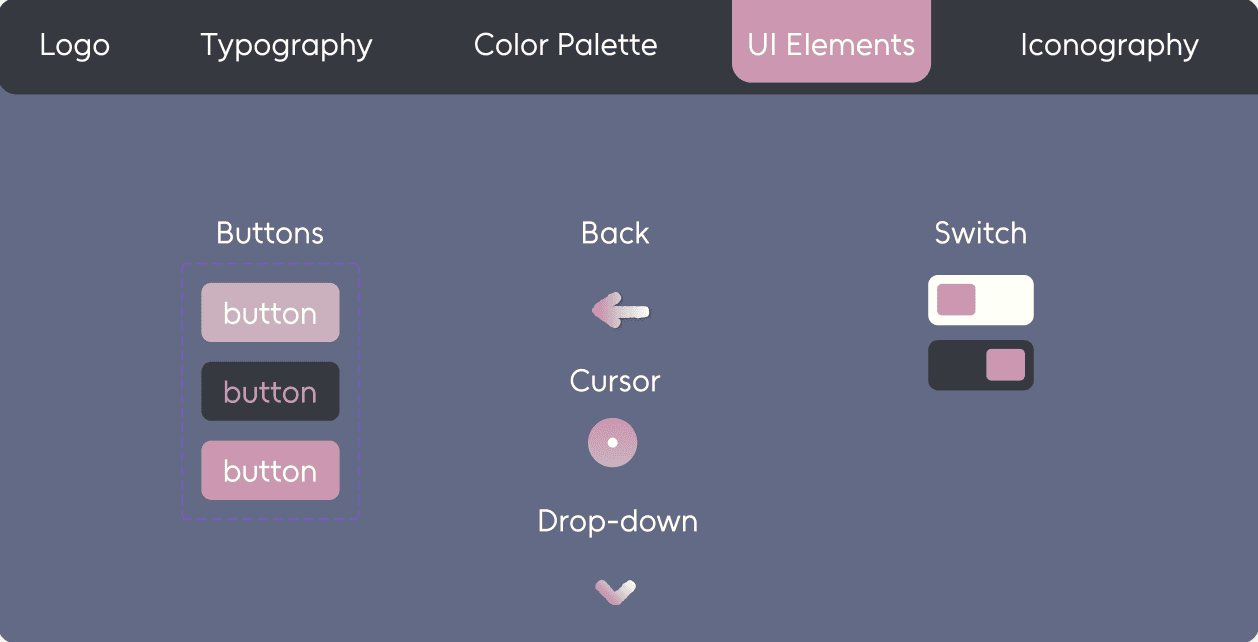Screen dimensions: 1258x642
Task: Click the dark button with pink text
Action: (270, 391)
